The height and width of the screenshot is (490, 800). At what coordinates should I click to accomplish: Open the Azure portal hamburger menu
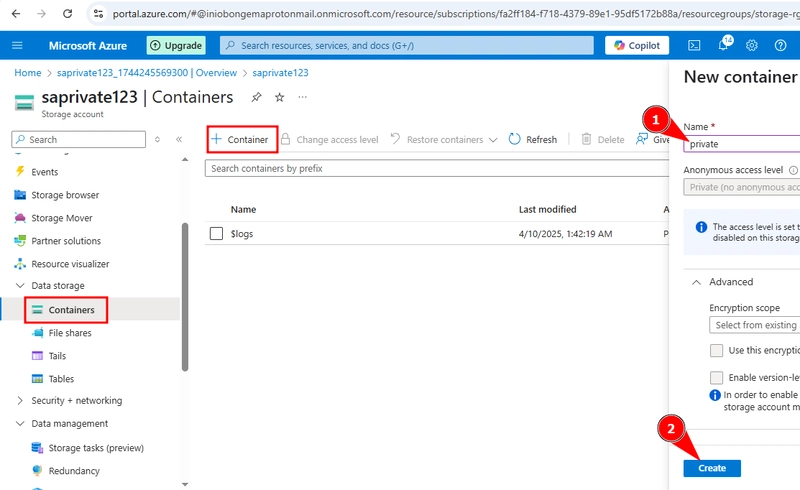(17, 45)
